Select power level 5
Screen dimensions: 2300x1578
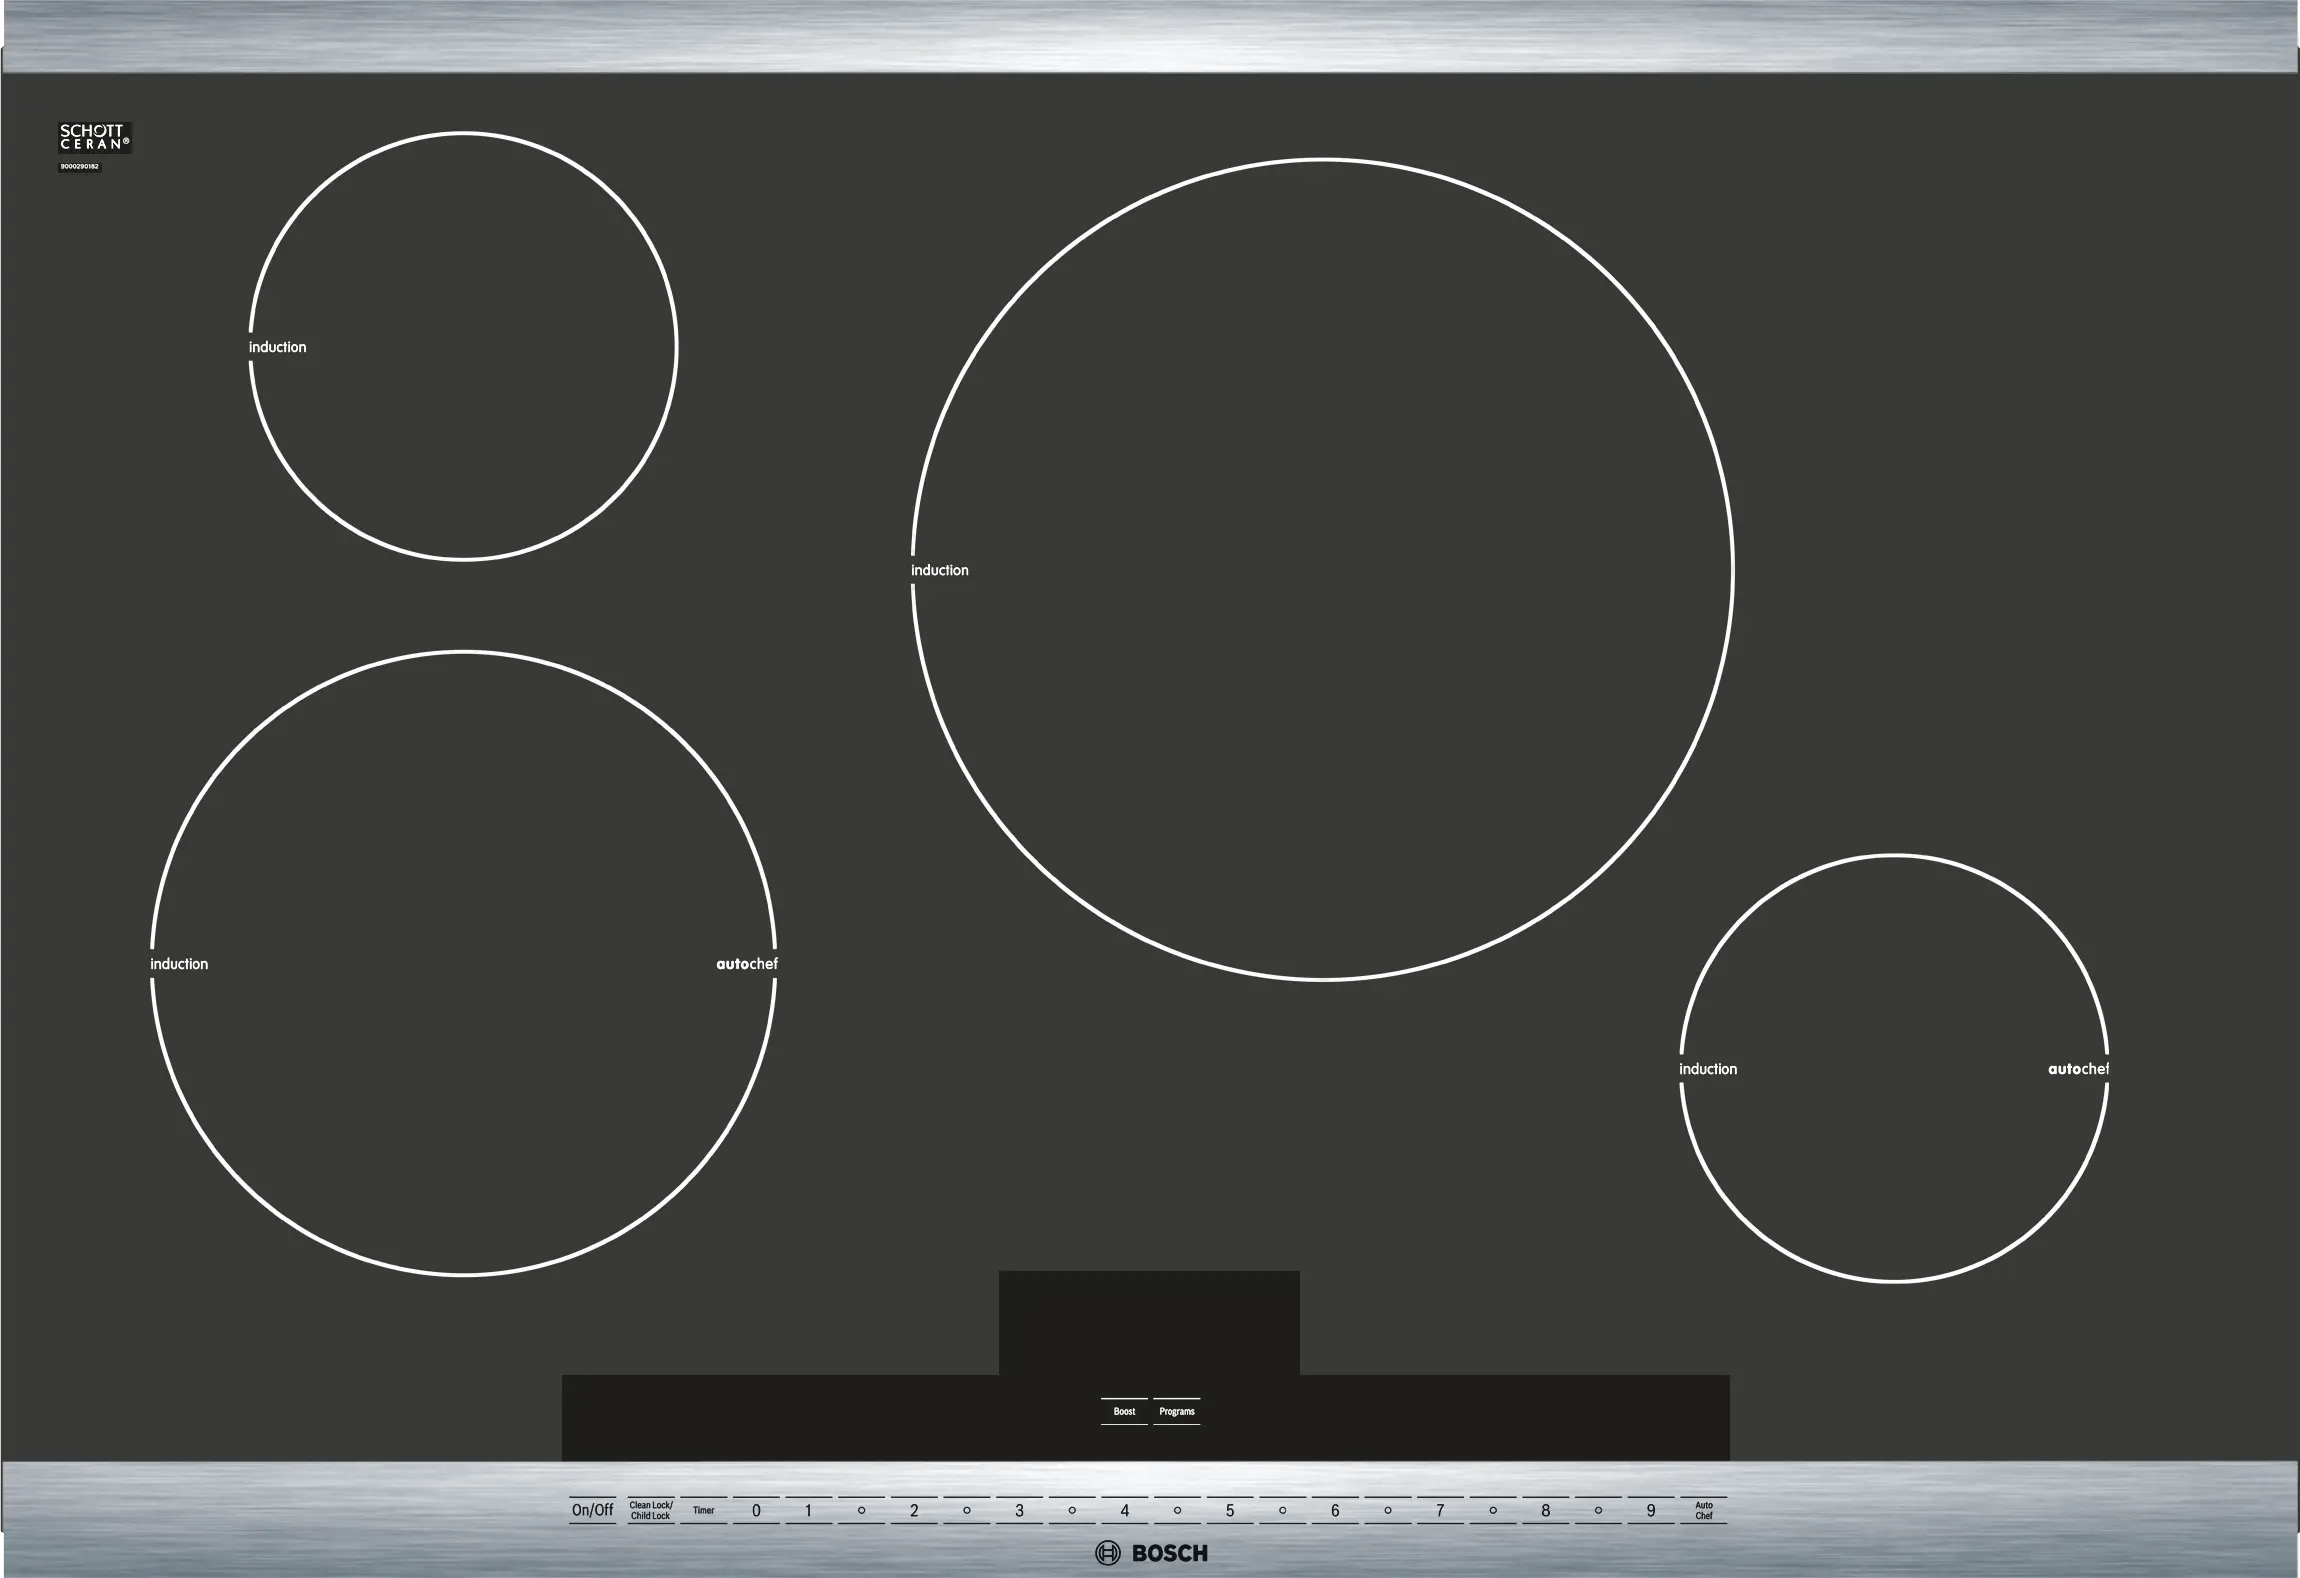coord(1230,1510)
